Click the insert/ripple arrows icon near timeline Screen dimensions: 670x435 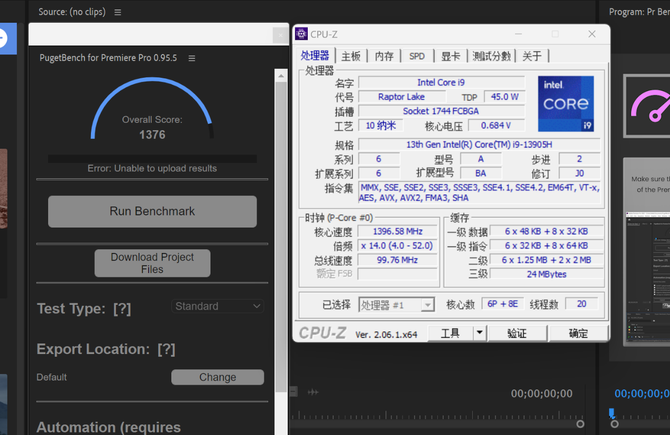[313, 392]
